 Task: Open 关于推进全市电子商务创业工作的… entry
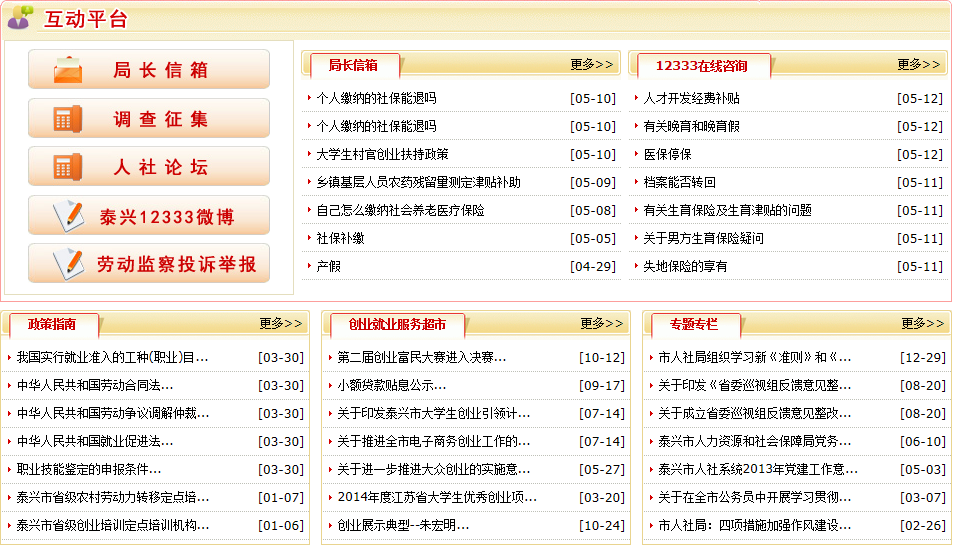click(x=433, y=442)
